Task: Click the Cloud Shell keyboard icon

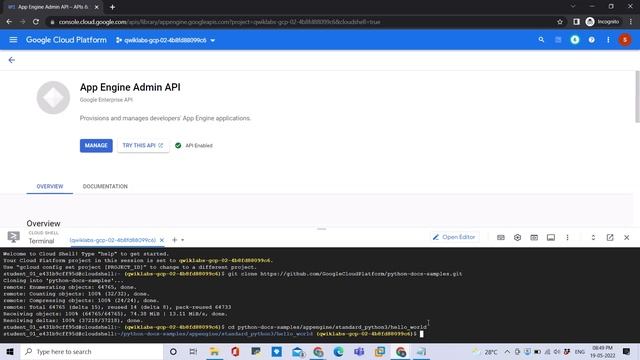Action: [501, 238]
